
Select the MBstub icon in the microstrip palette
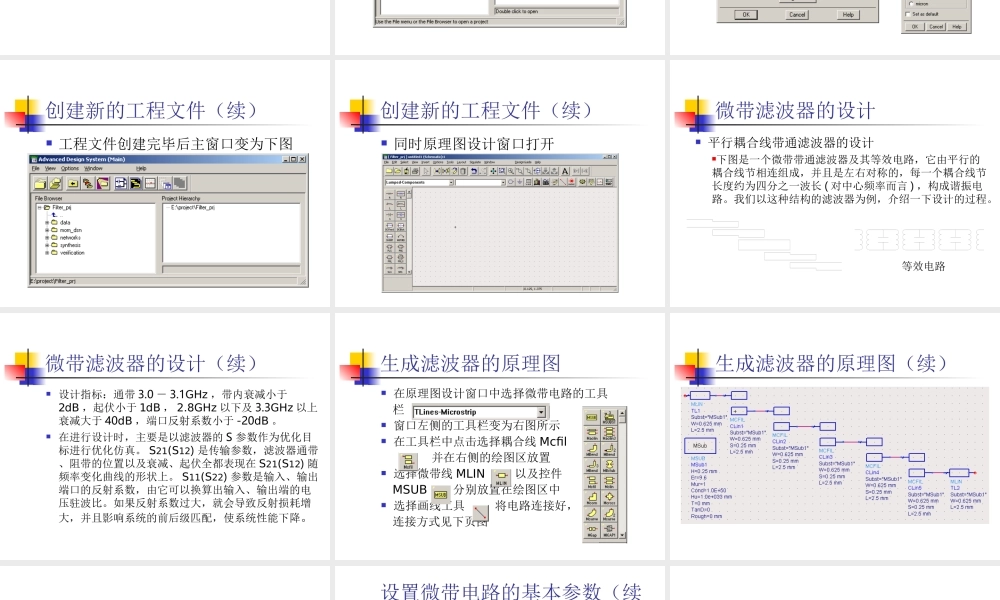609,465
